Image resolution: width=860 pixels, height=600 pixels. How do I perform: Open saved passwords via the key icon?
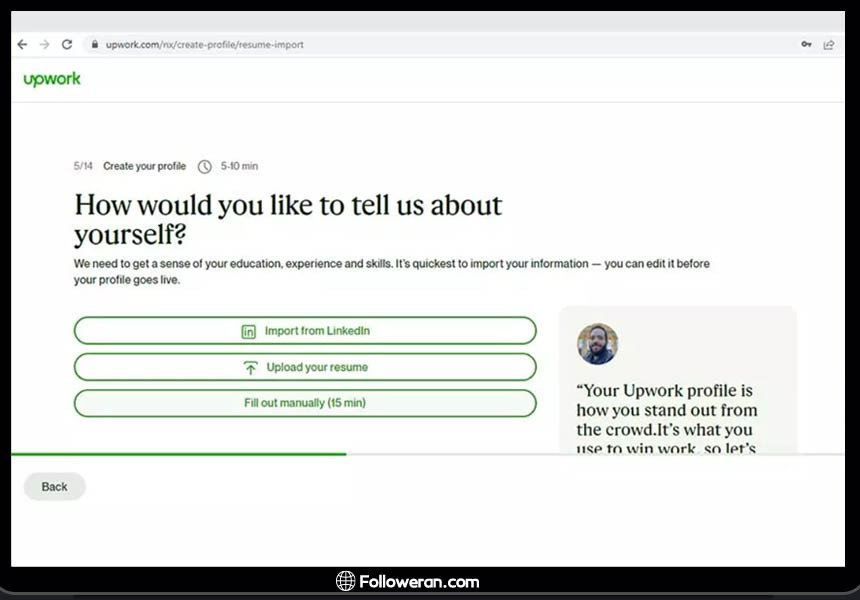click(806, 45)
